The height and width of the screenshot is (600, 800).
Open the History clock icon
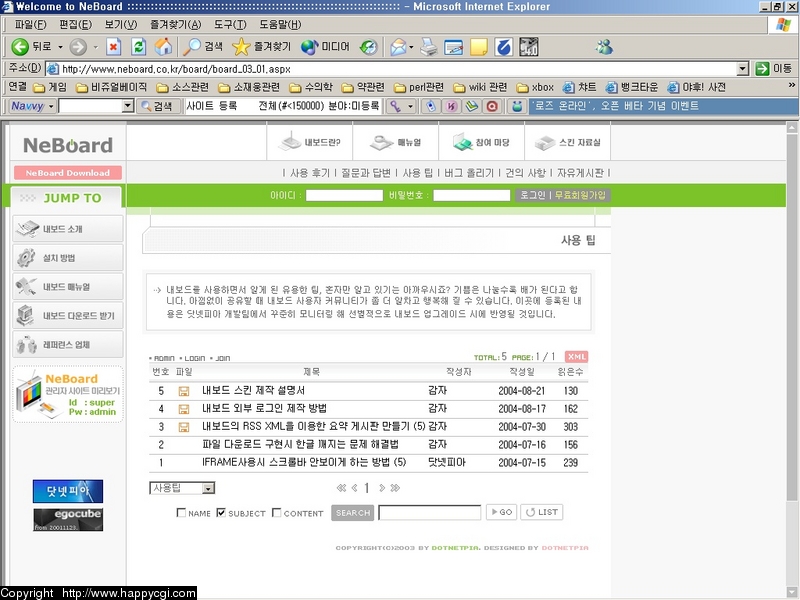(x=368, y=47)
